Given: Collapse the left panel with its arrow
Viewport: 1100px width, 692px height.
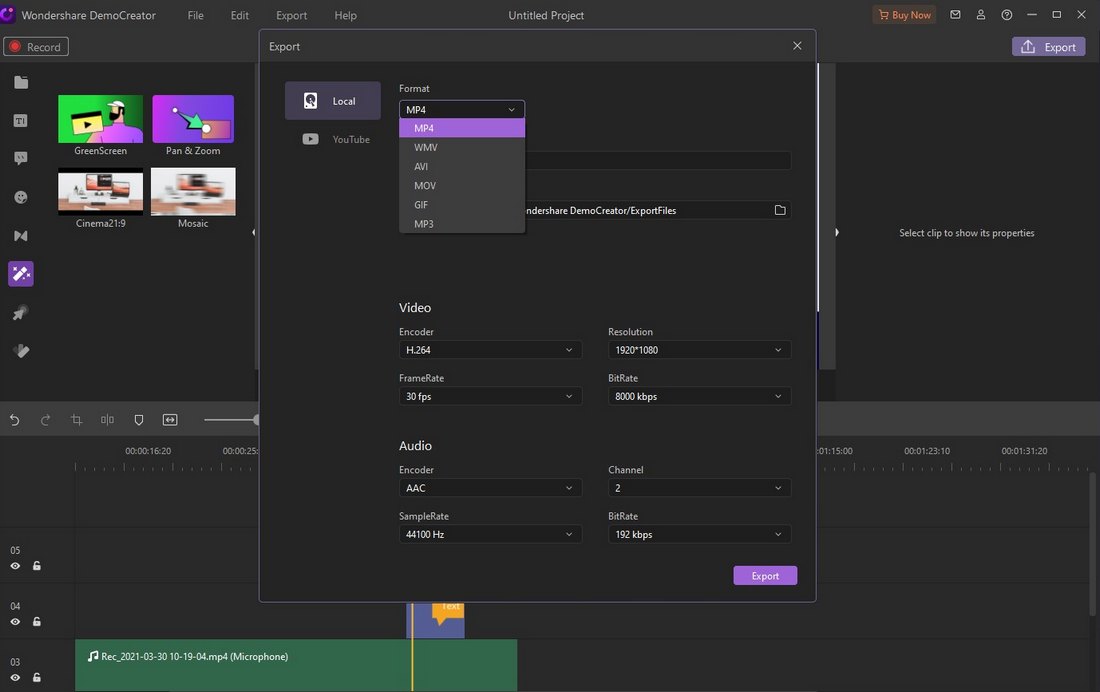Looking at the screenshot, I should 254,232.
